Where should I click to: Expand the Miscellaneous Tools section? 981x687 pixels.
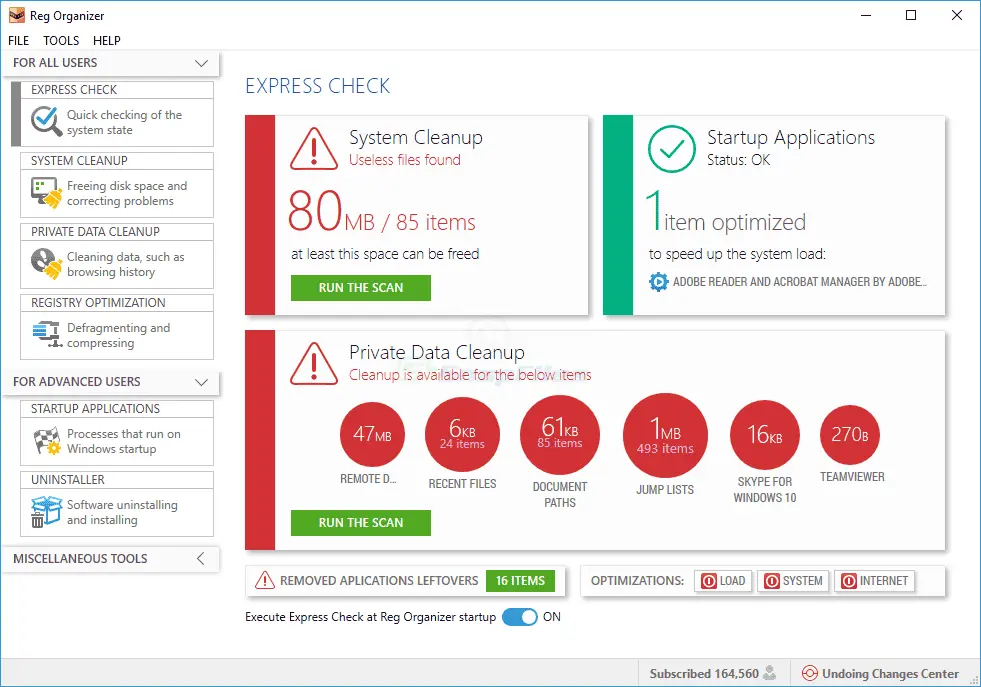pyautogui.click(x=200, y=559)
